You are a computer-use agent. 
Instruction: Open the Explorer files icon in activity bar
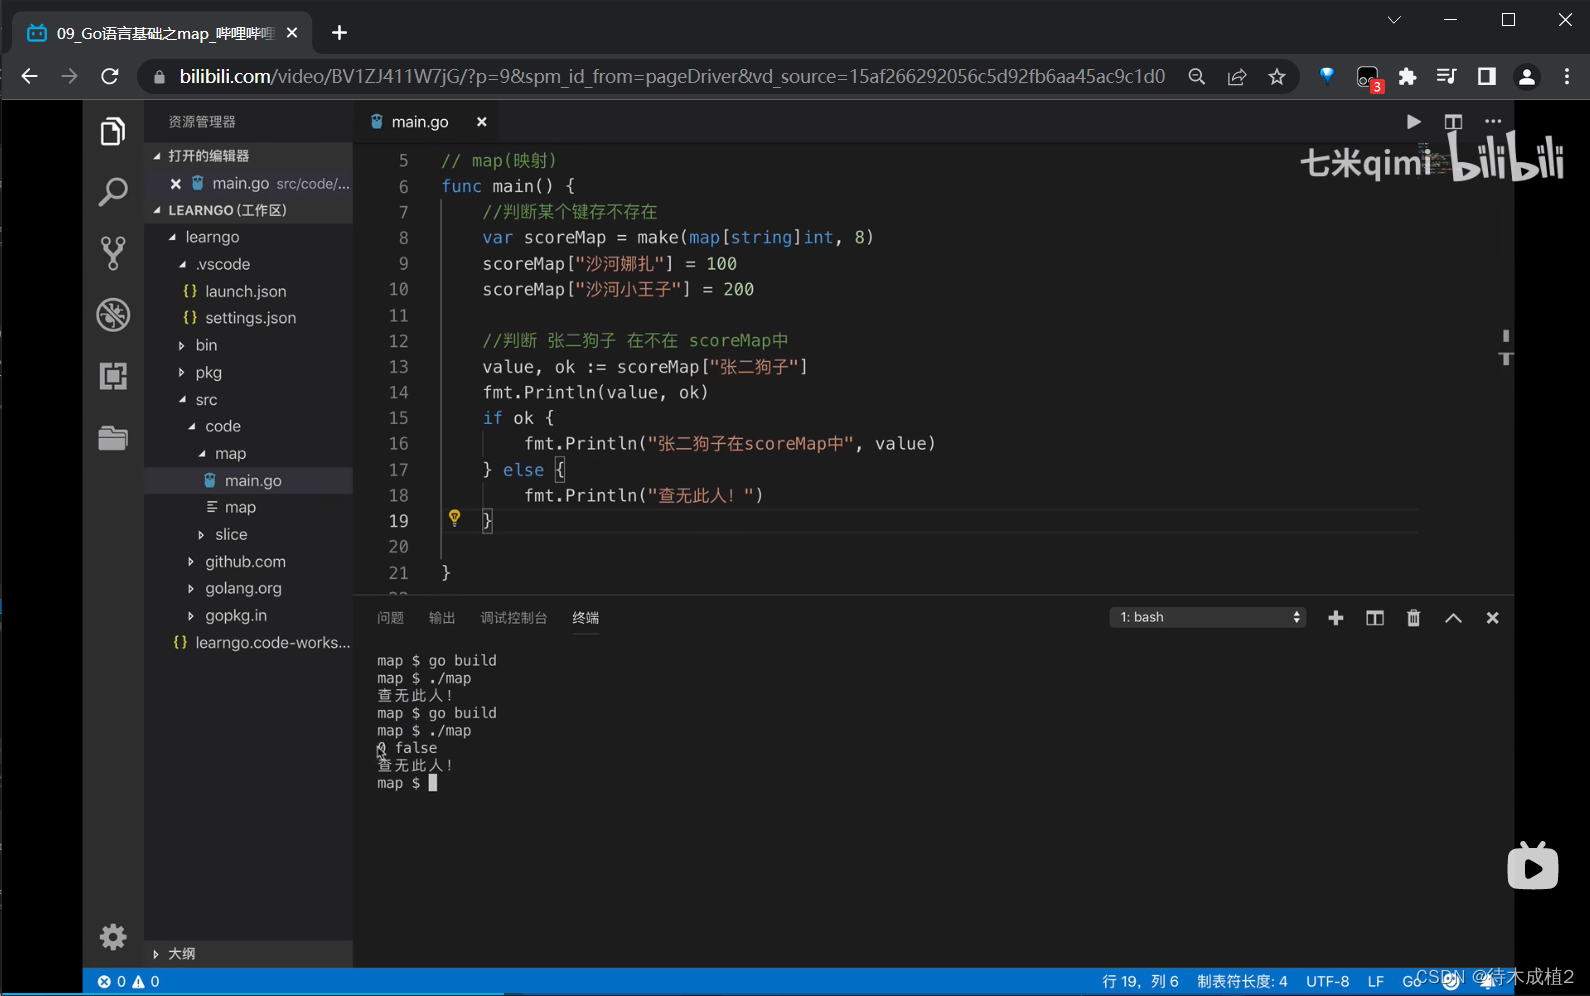coord(113,131)
